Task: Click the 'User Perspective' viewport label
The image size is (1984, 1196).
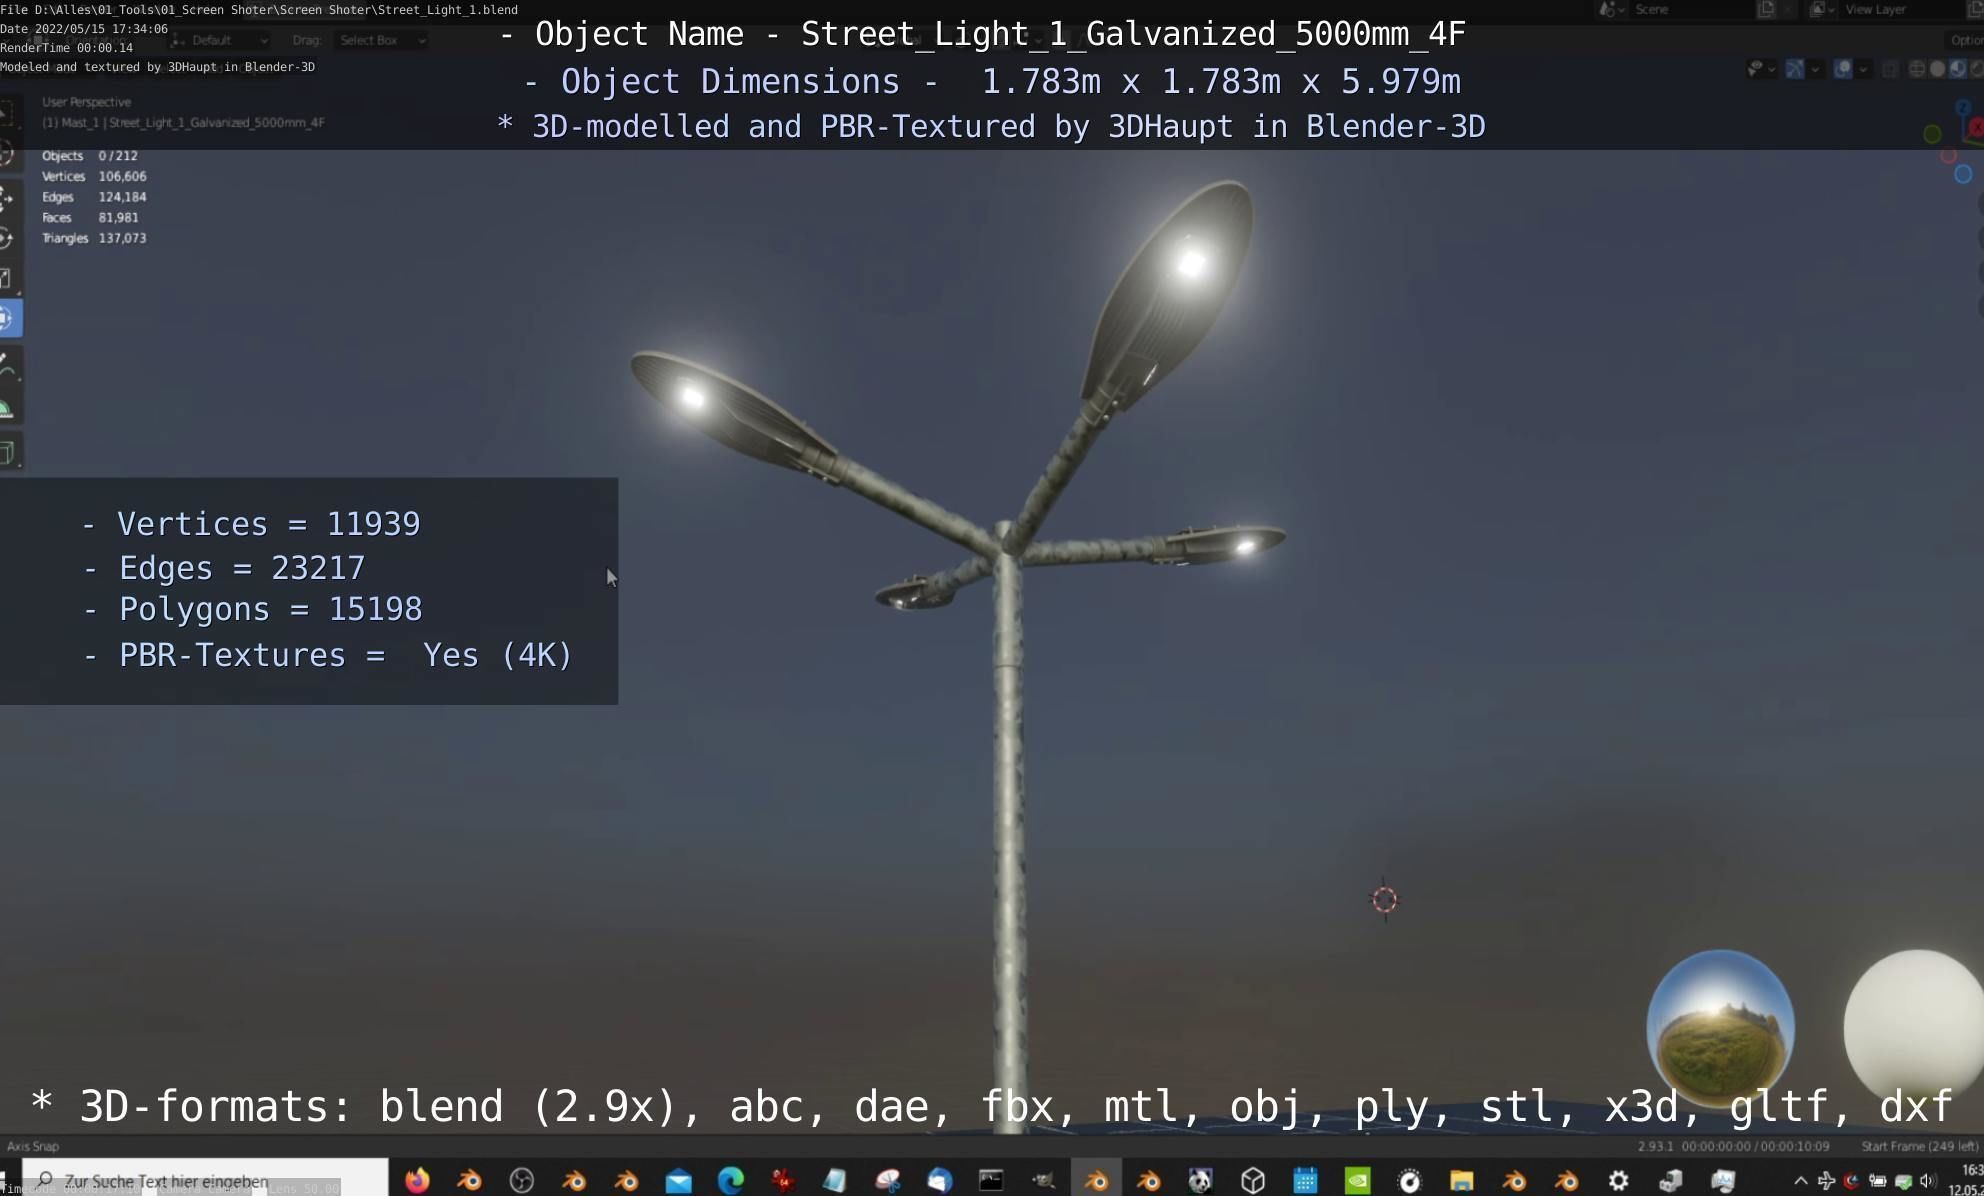Action: (x=86, y=102)
